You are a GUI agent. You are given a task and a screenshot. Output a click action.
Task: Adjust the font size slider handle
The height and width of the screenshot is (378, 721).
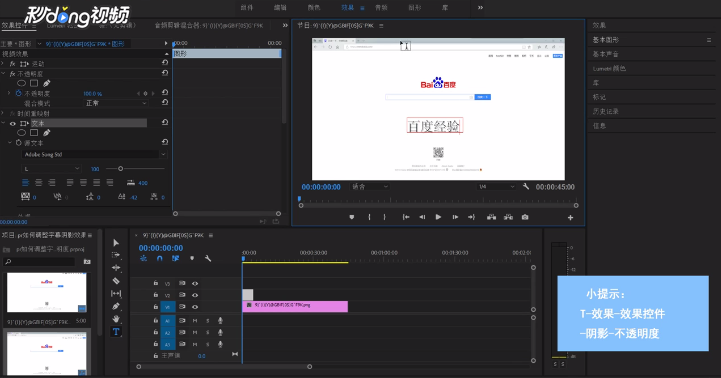coord(120,169)
